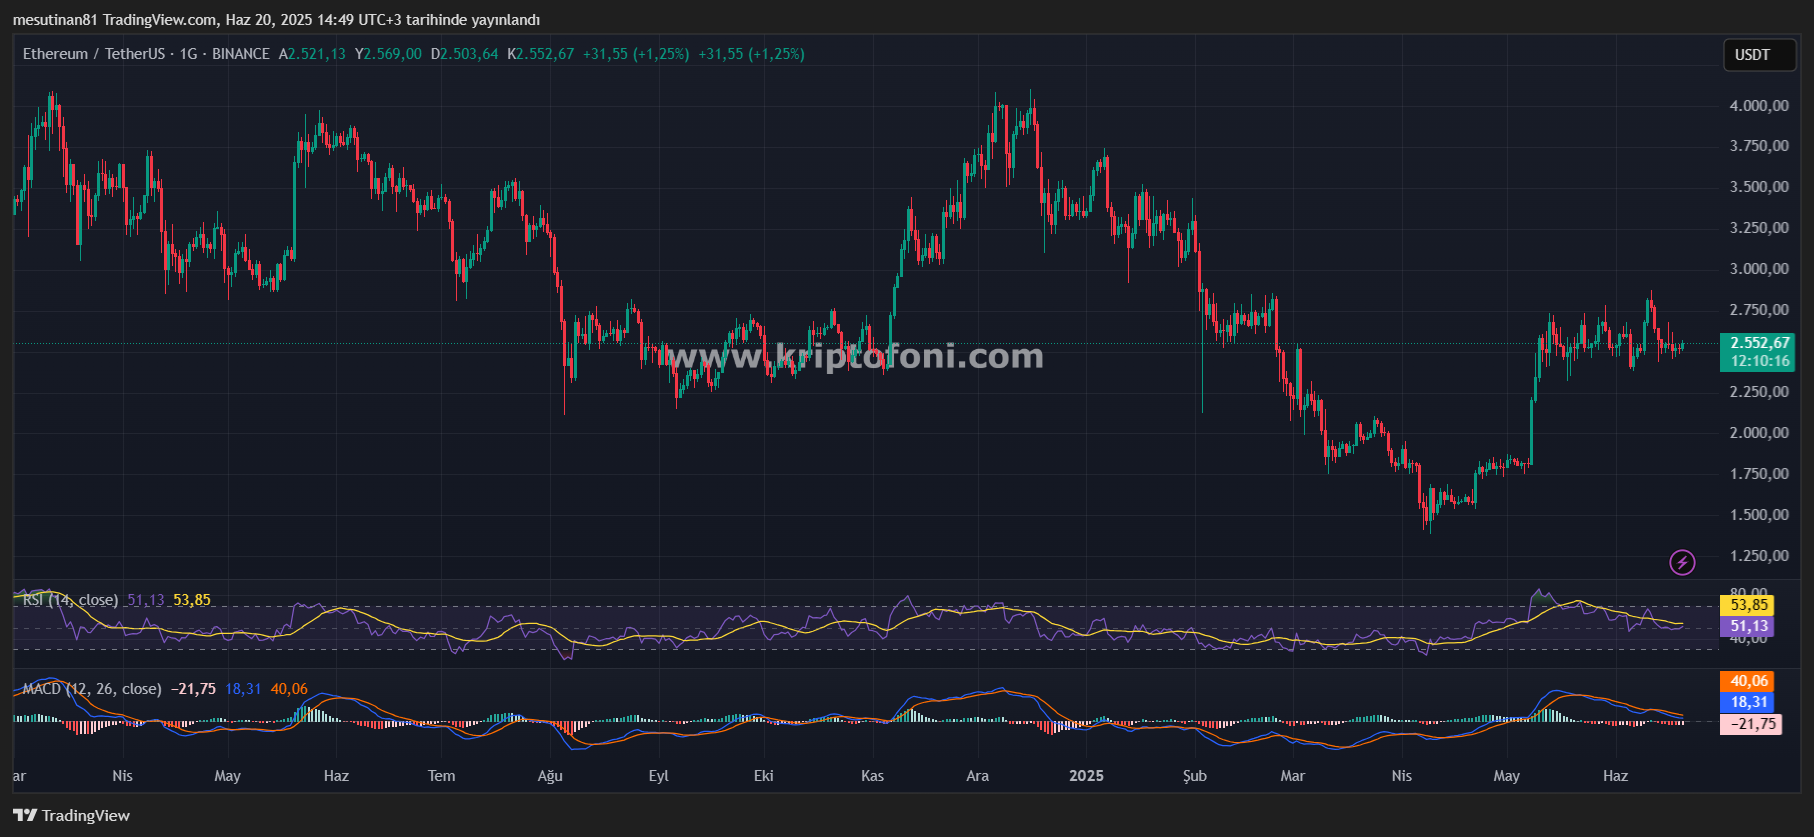
Task: Select the Ethereum / TetherUS symbol title
Action: (x=94, y=54)
